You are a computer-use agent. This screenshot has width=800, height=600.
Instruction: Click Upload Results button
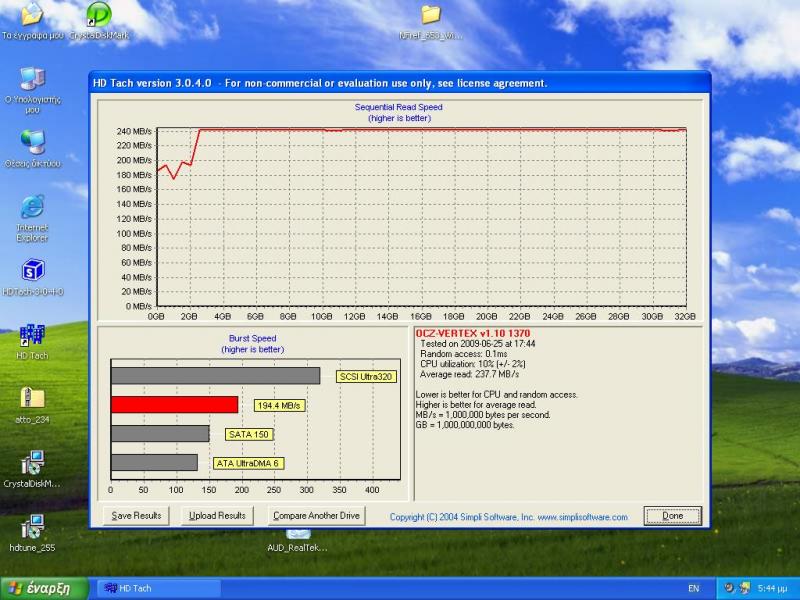pos(217,516)
